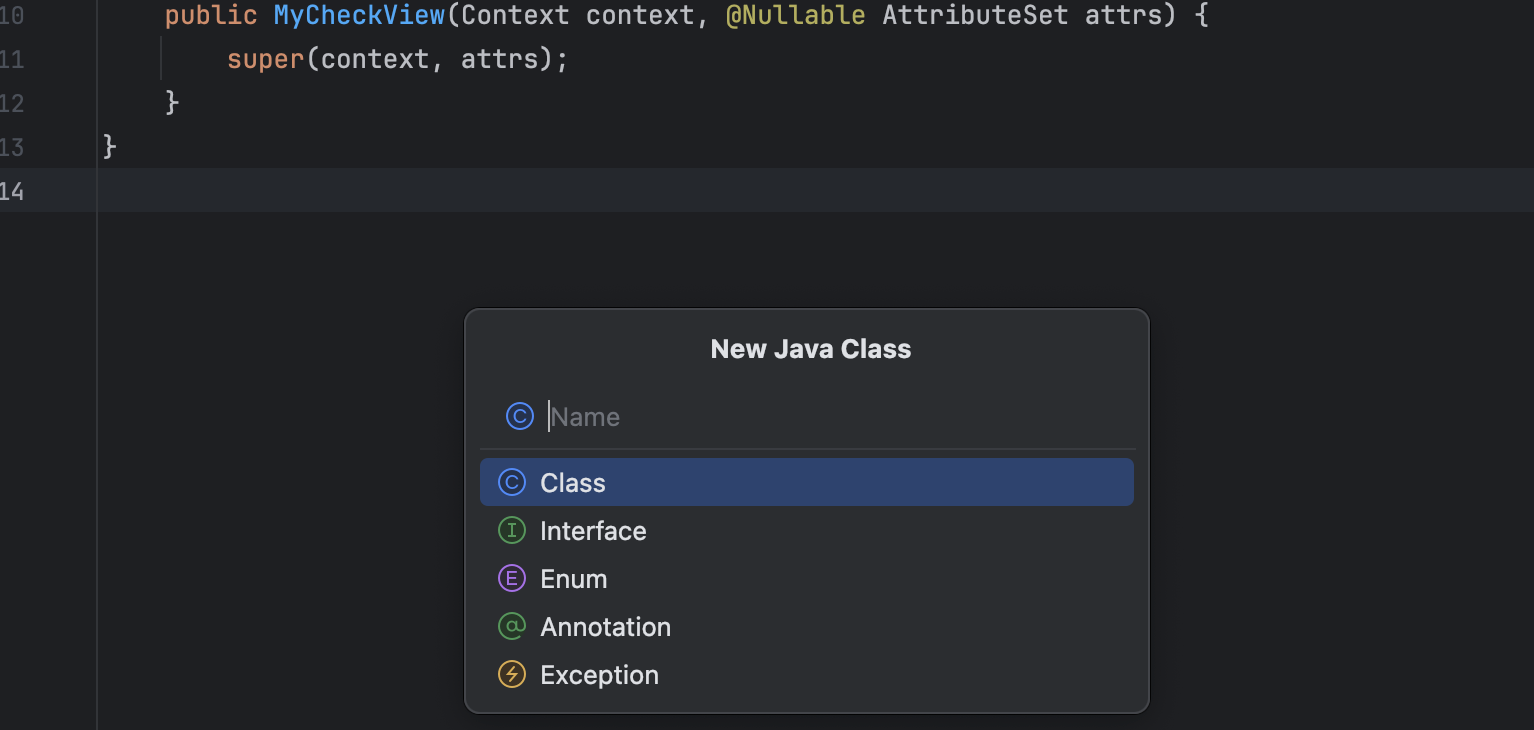Click the green Interface icon
Screen dimensions: 1534x730
(511, 531)
